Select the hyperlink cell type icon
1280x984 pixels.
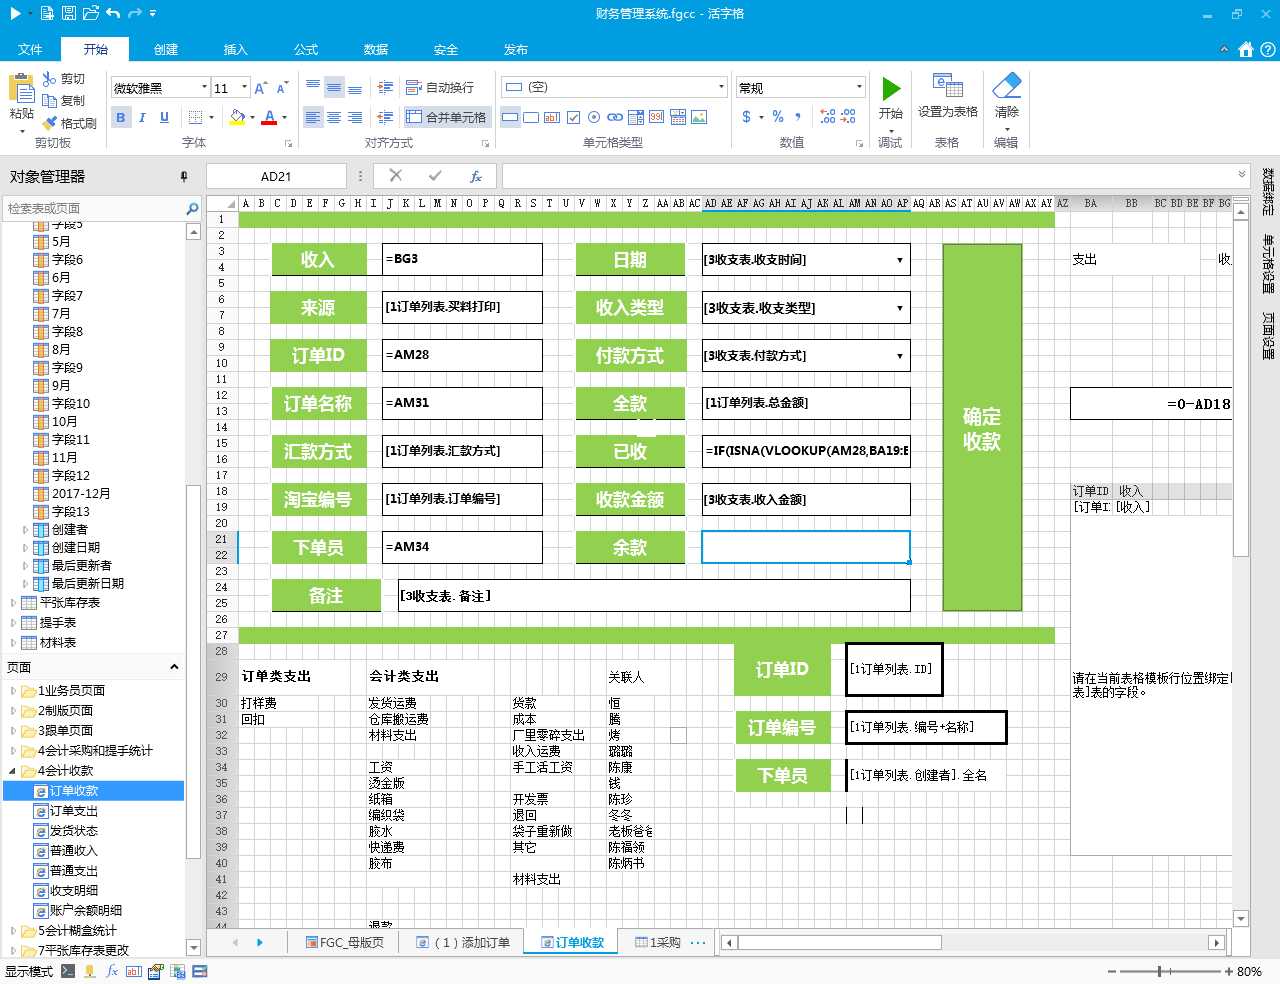click(x=615, y=118)
